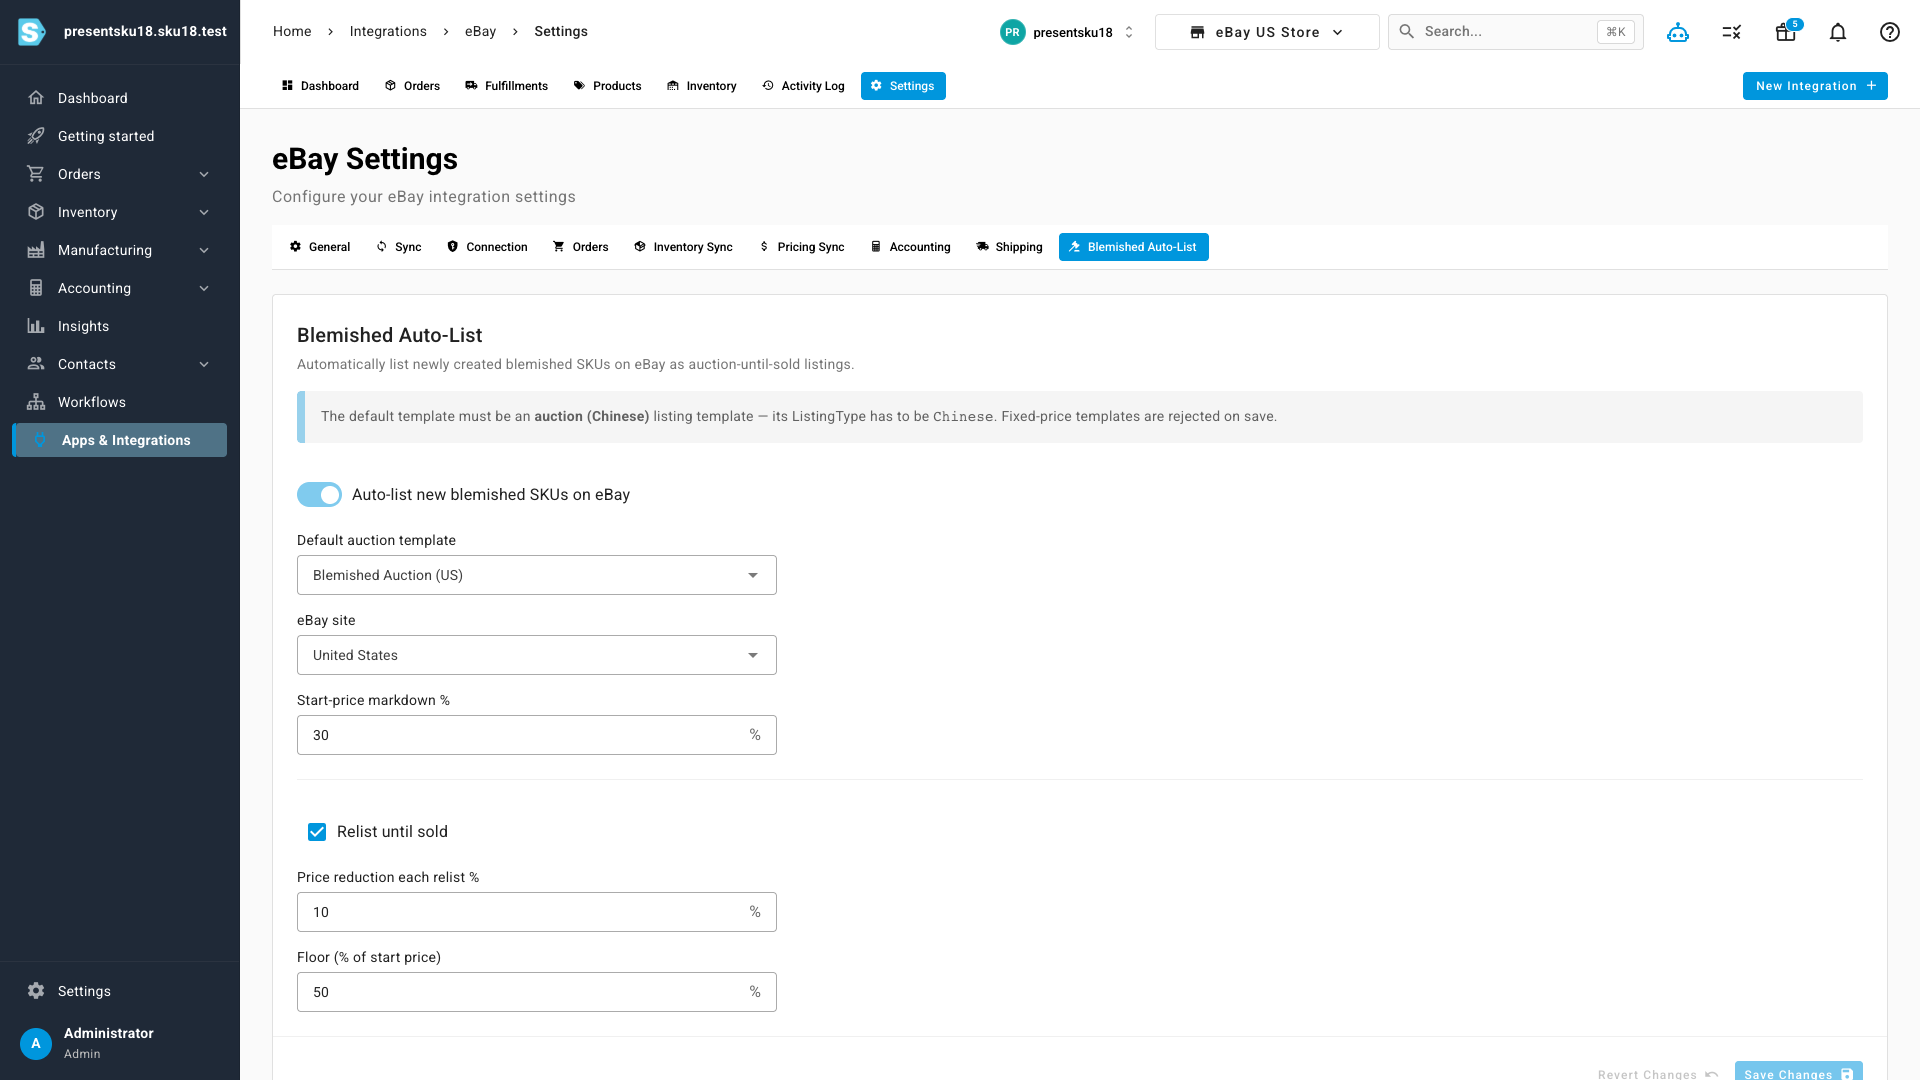Screen dimensions: 1920x1080
Task: Click the save disk icon on Save Changes
Action: point(1847,1075)
